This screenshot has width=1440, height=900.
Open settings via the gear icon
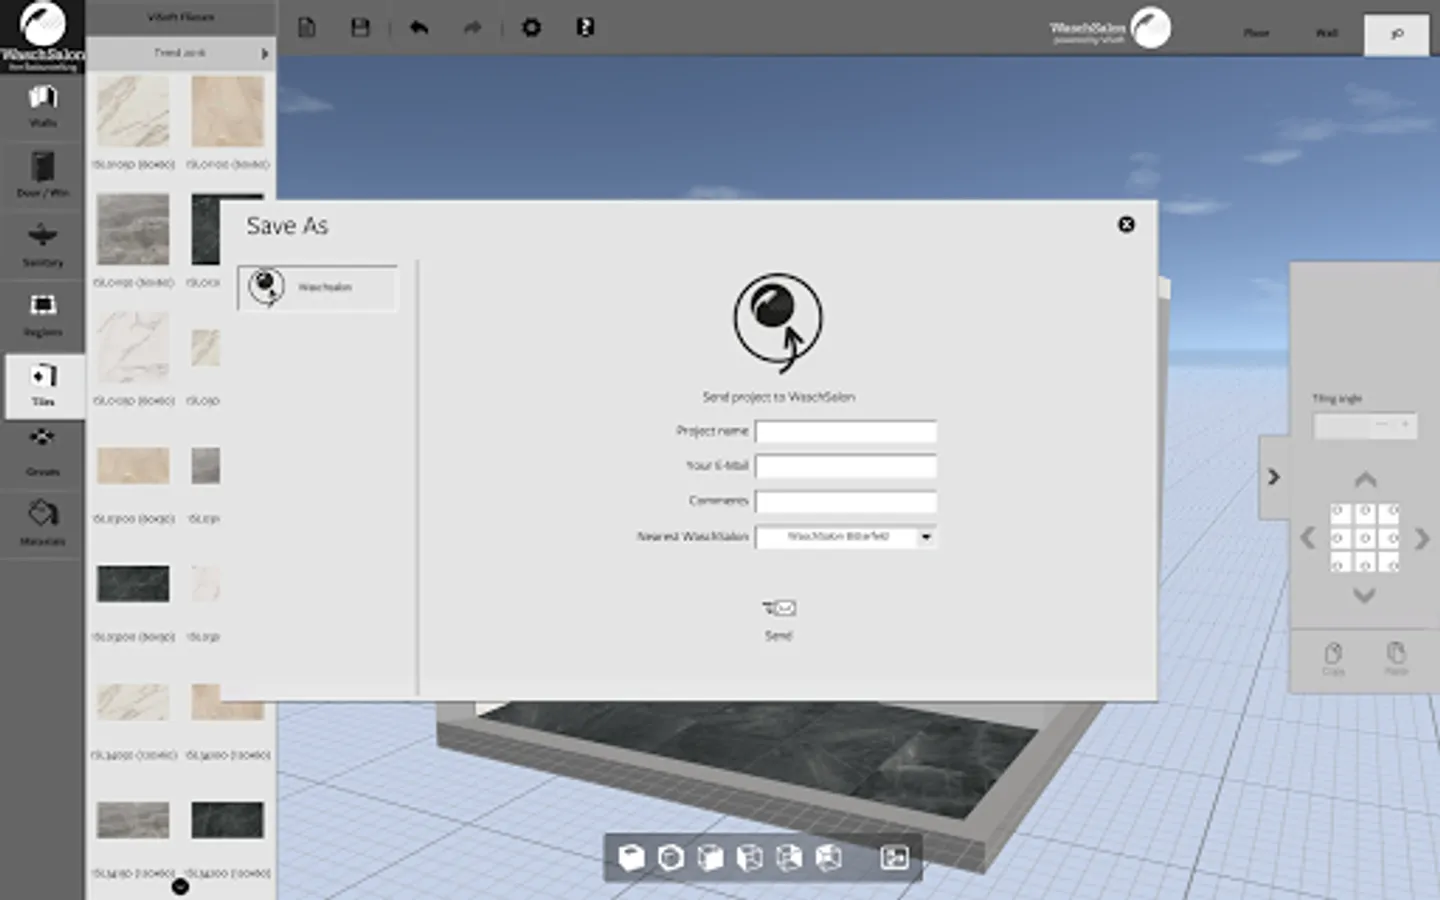[x=531, y=28]
